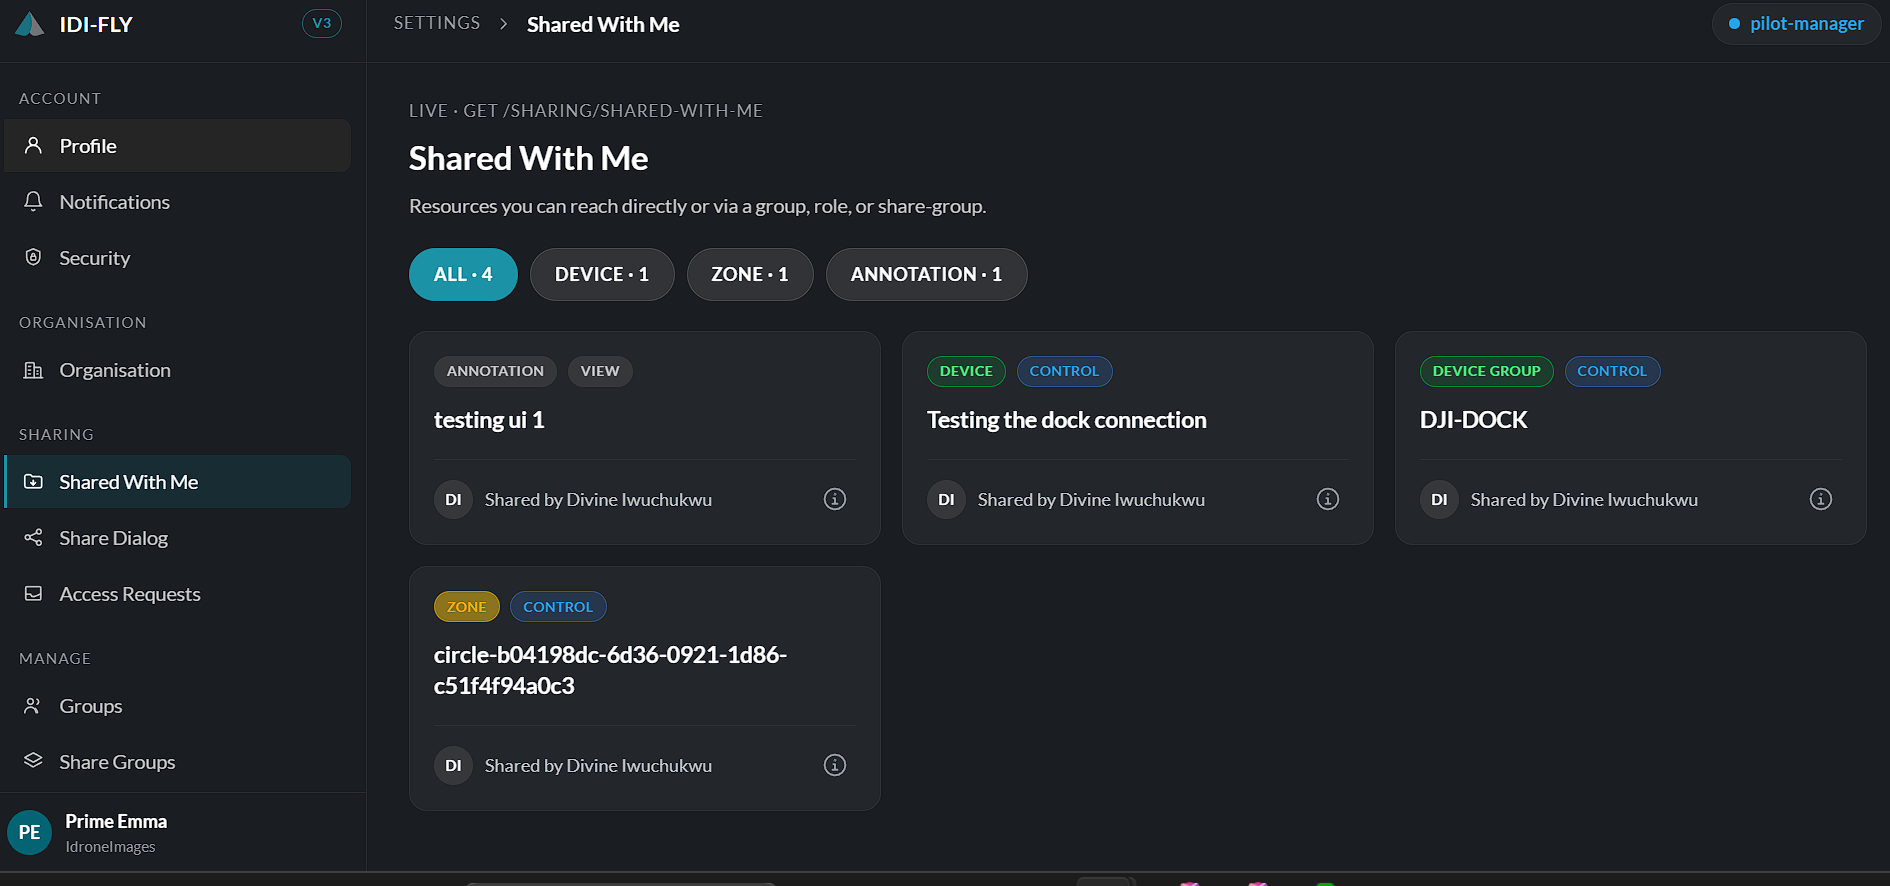
Task: Open the Organisation page
Action: 178,370
